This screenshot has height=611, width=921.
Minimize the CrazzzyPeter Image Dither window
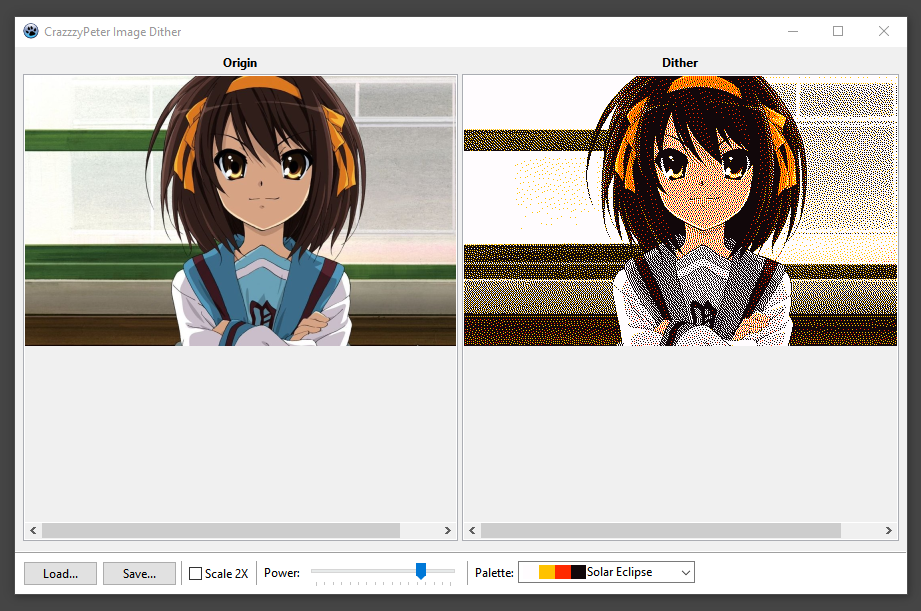coord(793,31)
